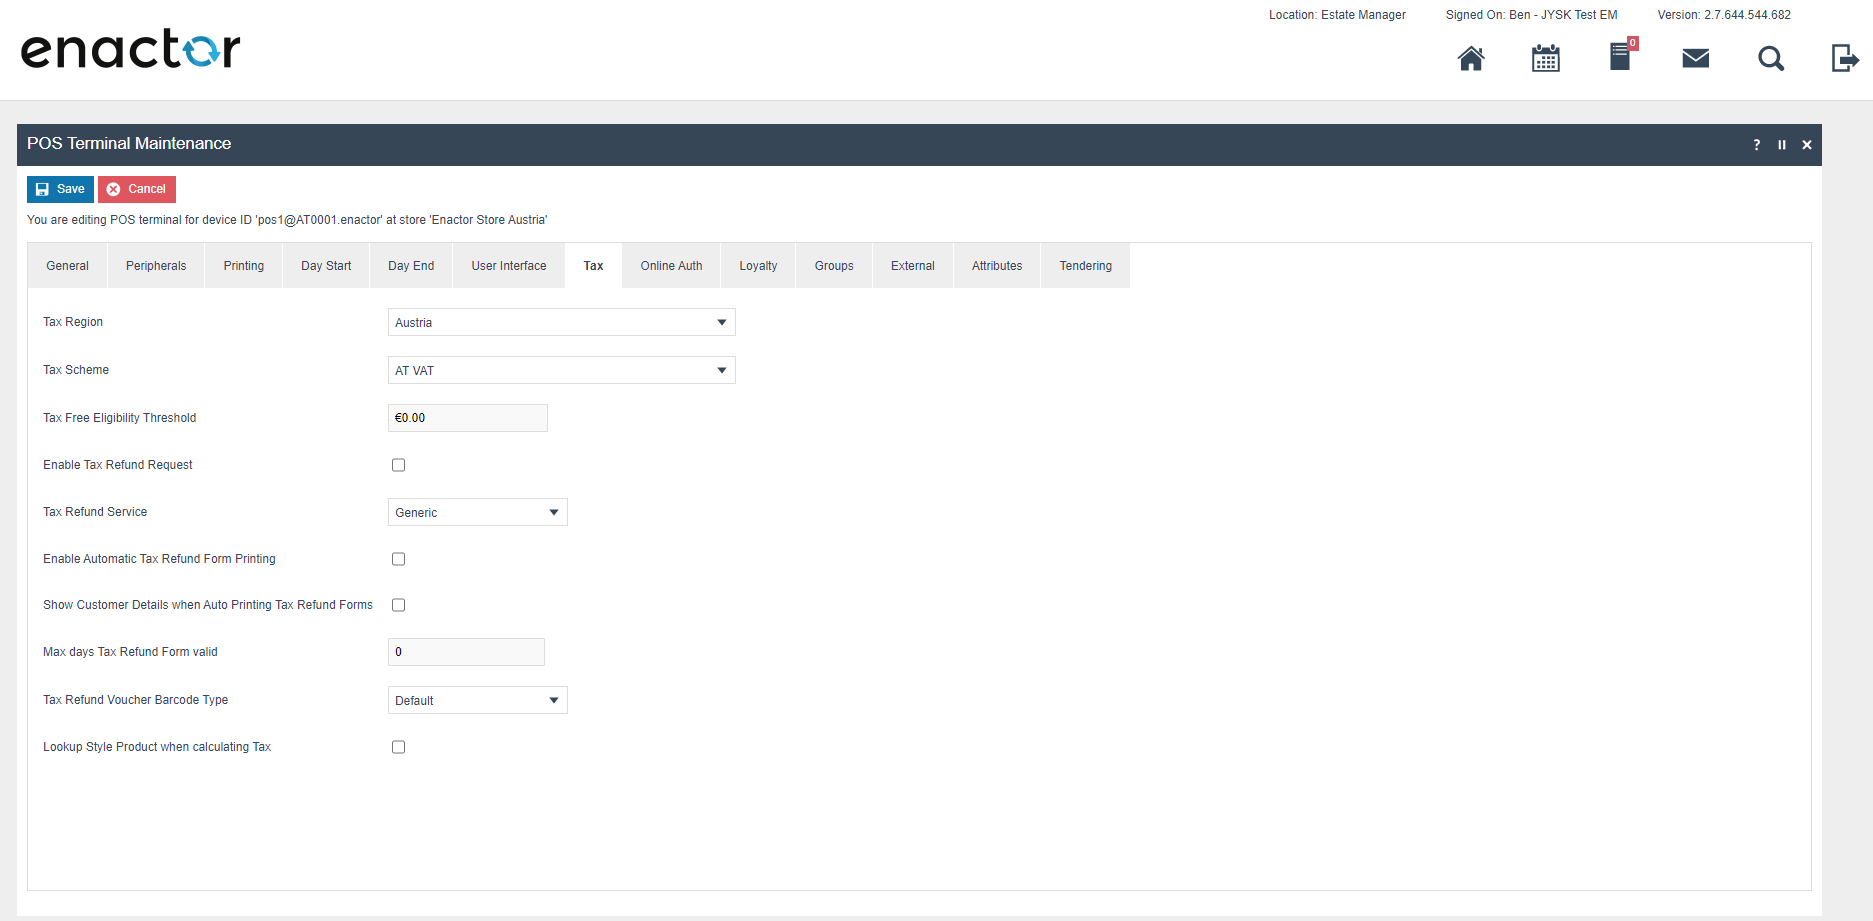The width and height of the screenshot is (1873, 921).
Task: Open the notifications clipboard icon
Action: coord(1620,57)
